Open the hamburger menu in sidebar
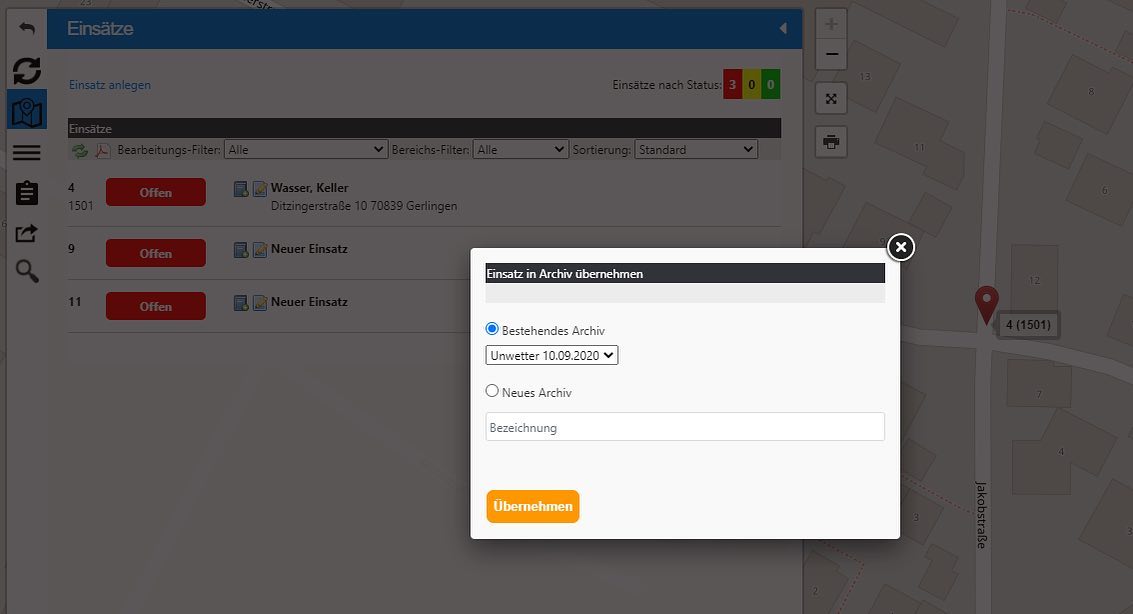The height and width of the screenshot is (614, 1133). point(27,152)
